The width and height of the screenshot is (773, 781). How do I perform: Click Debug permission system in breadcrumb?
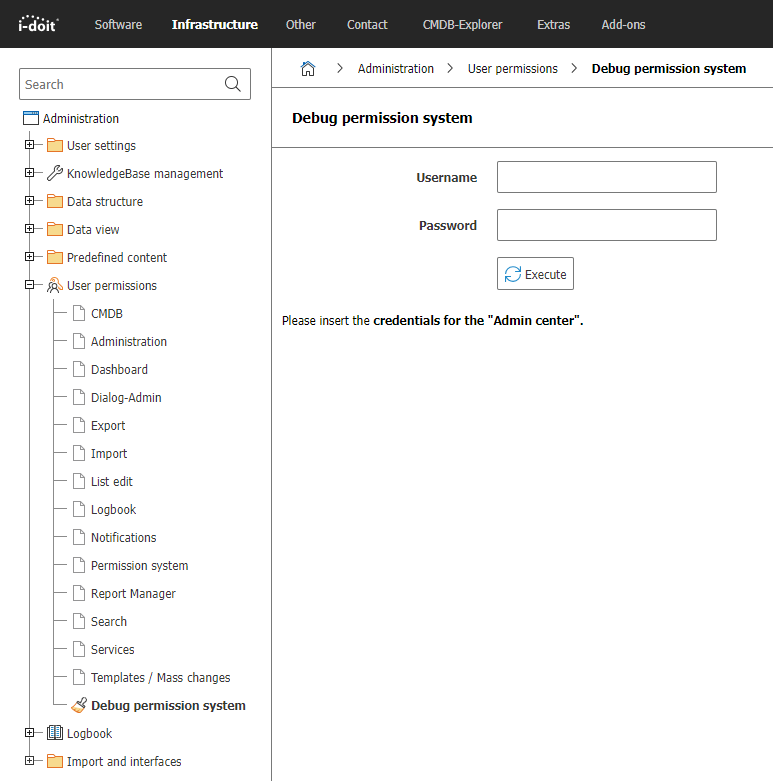pos(668,69)
